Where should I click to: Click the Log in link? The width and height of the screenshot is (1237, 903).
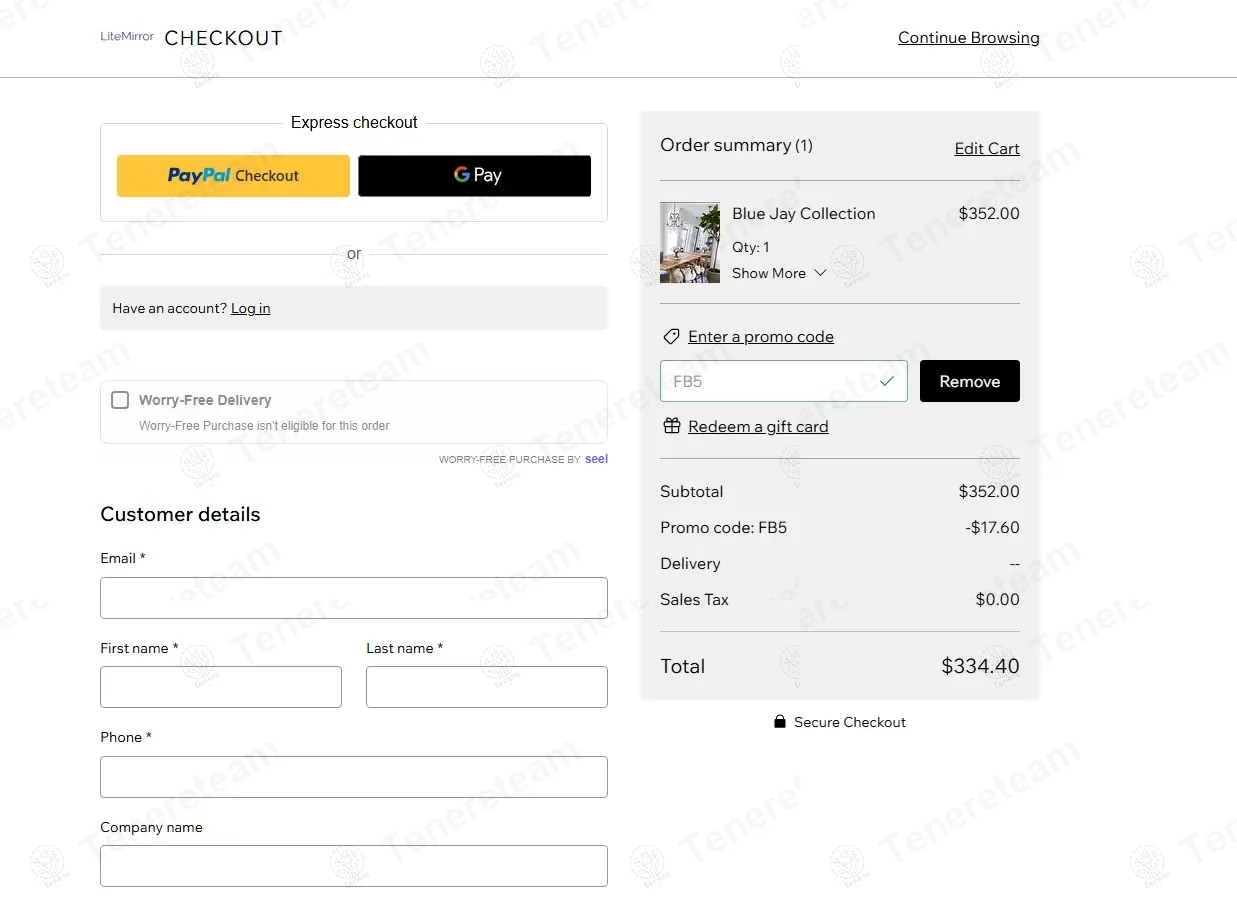[x=250, y=309]
